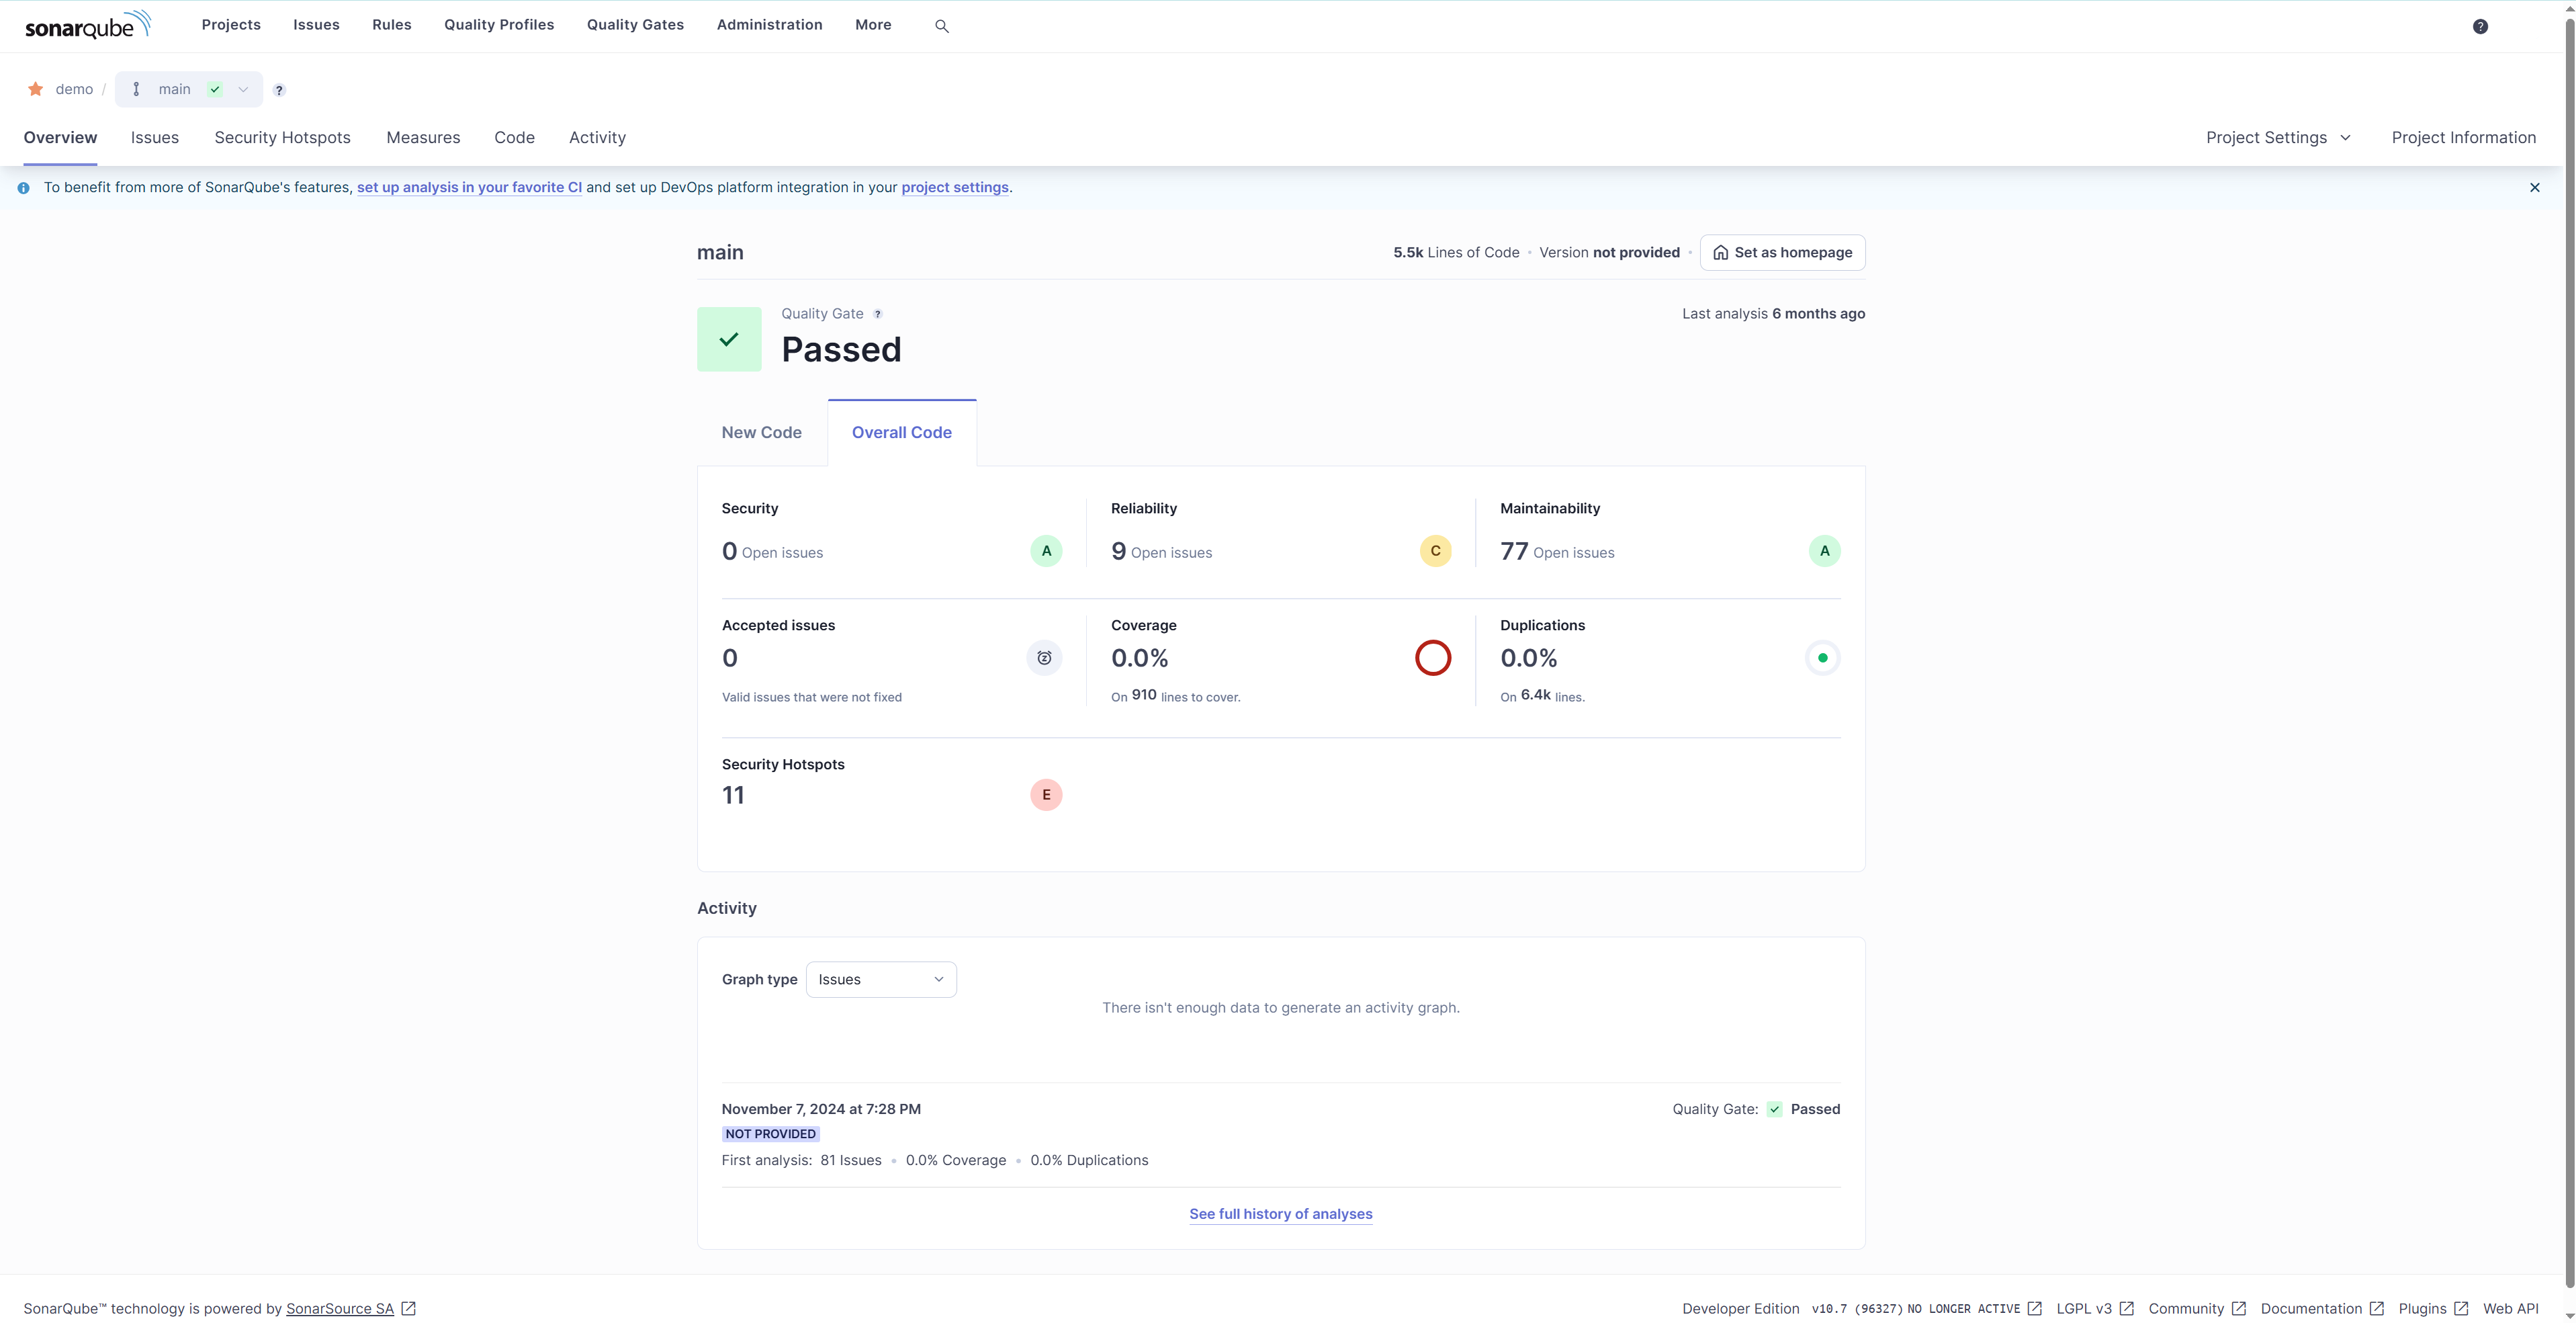Click Set as homepage button

1782,253
